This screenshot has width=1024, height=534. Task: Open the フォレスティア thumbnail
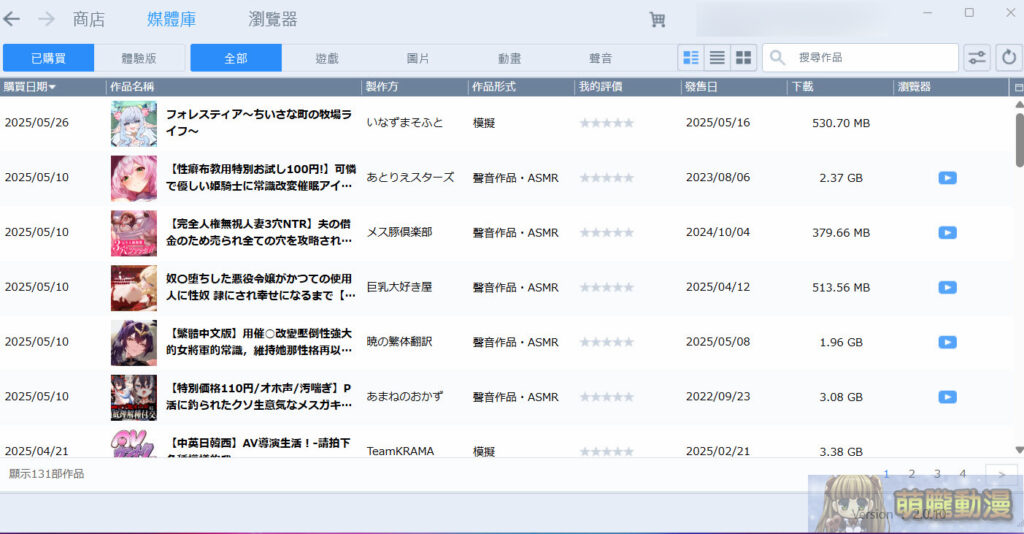pos(134,123)
